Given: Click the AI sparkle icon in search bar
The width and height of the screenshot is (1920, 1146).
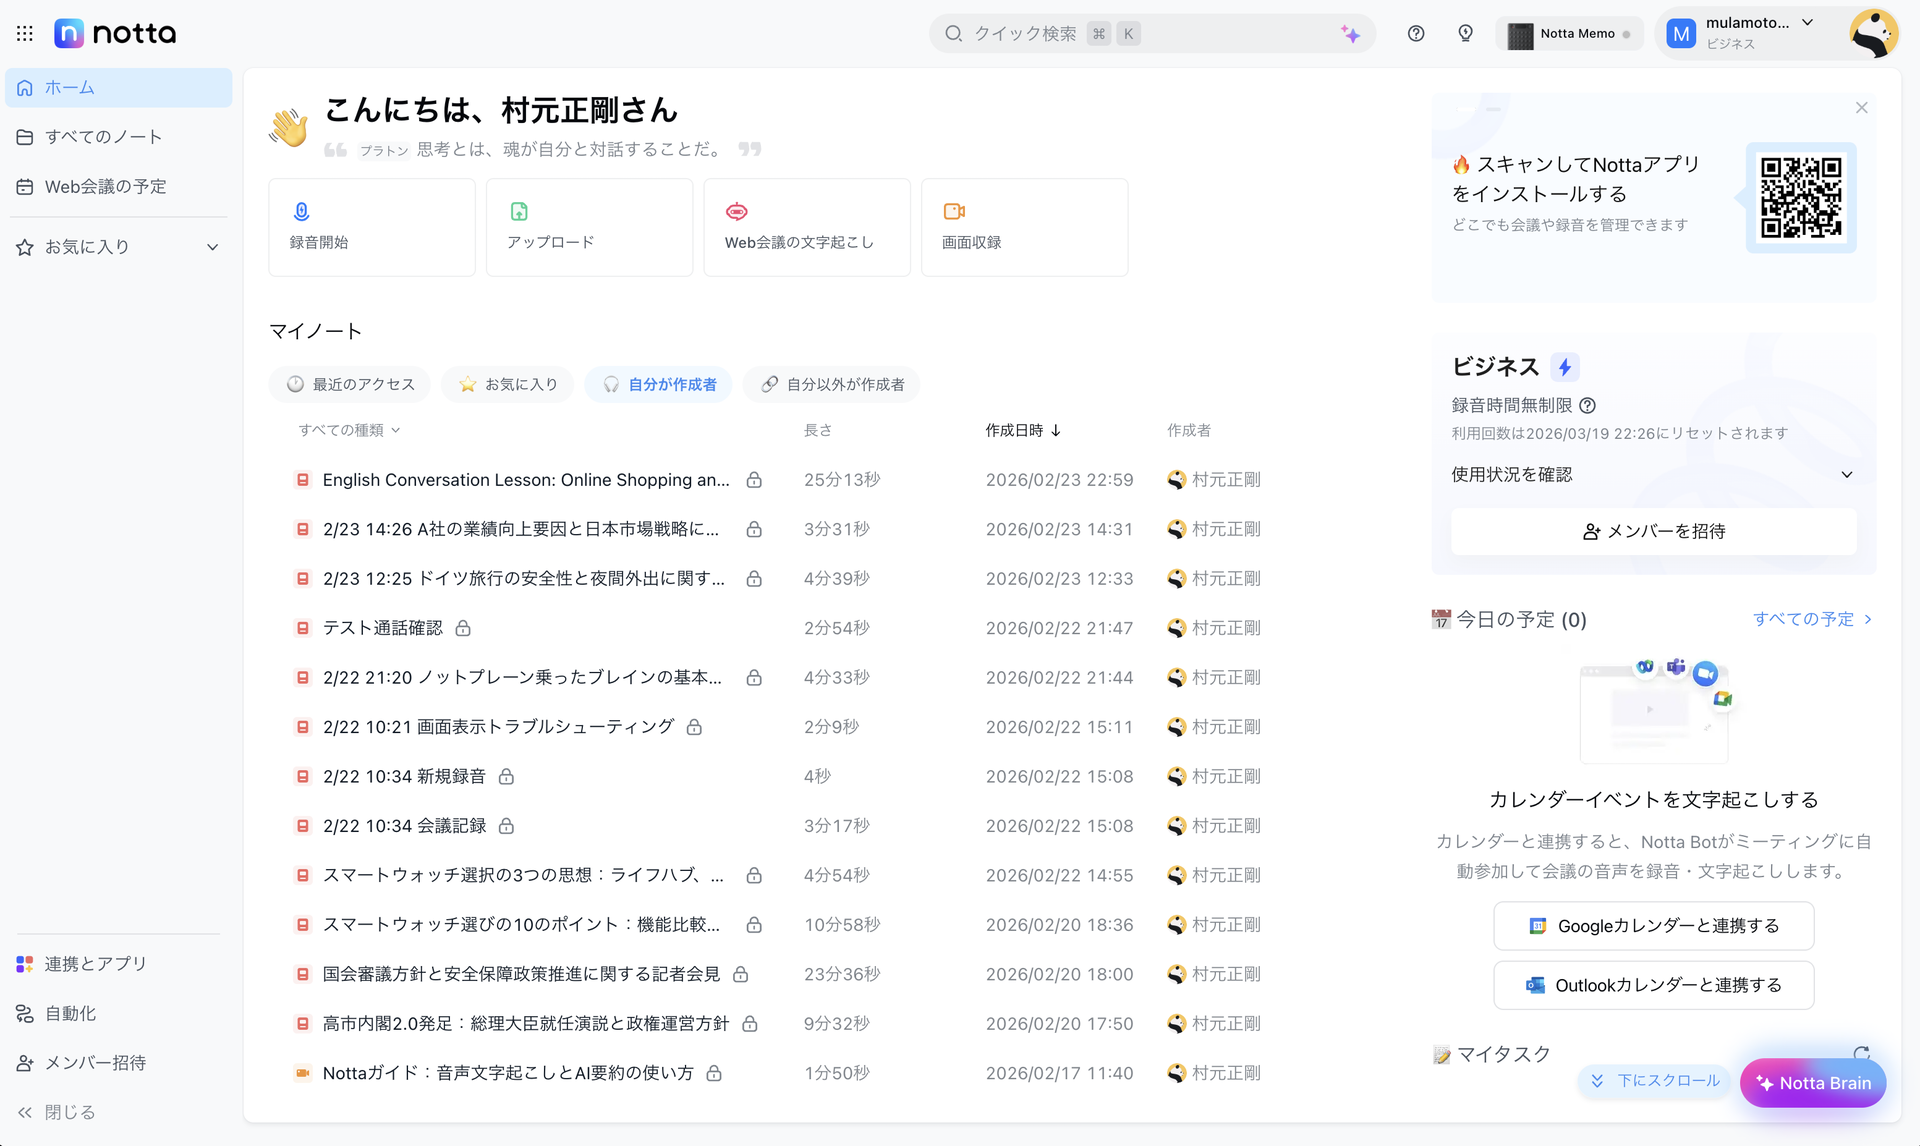Looking at the screenshot, I should (x=1351, y=34).
